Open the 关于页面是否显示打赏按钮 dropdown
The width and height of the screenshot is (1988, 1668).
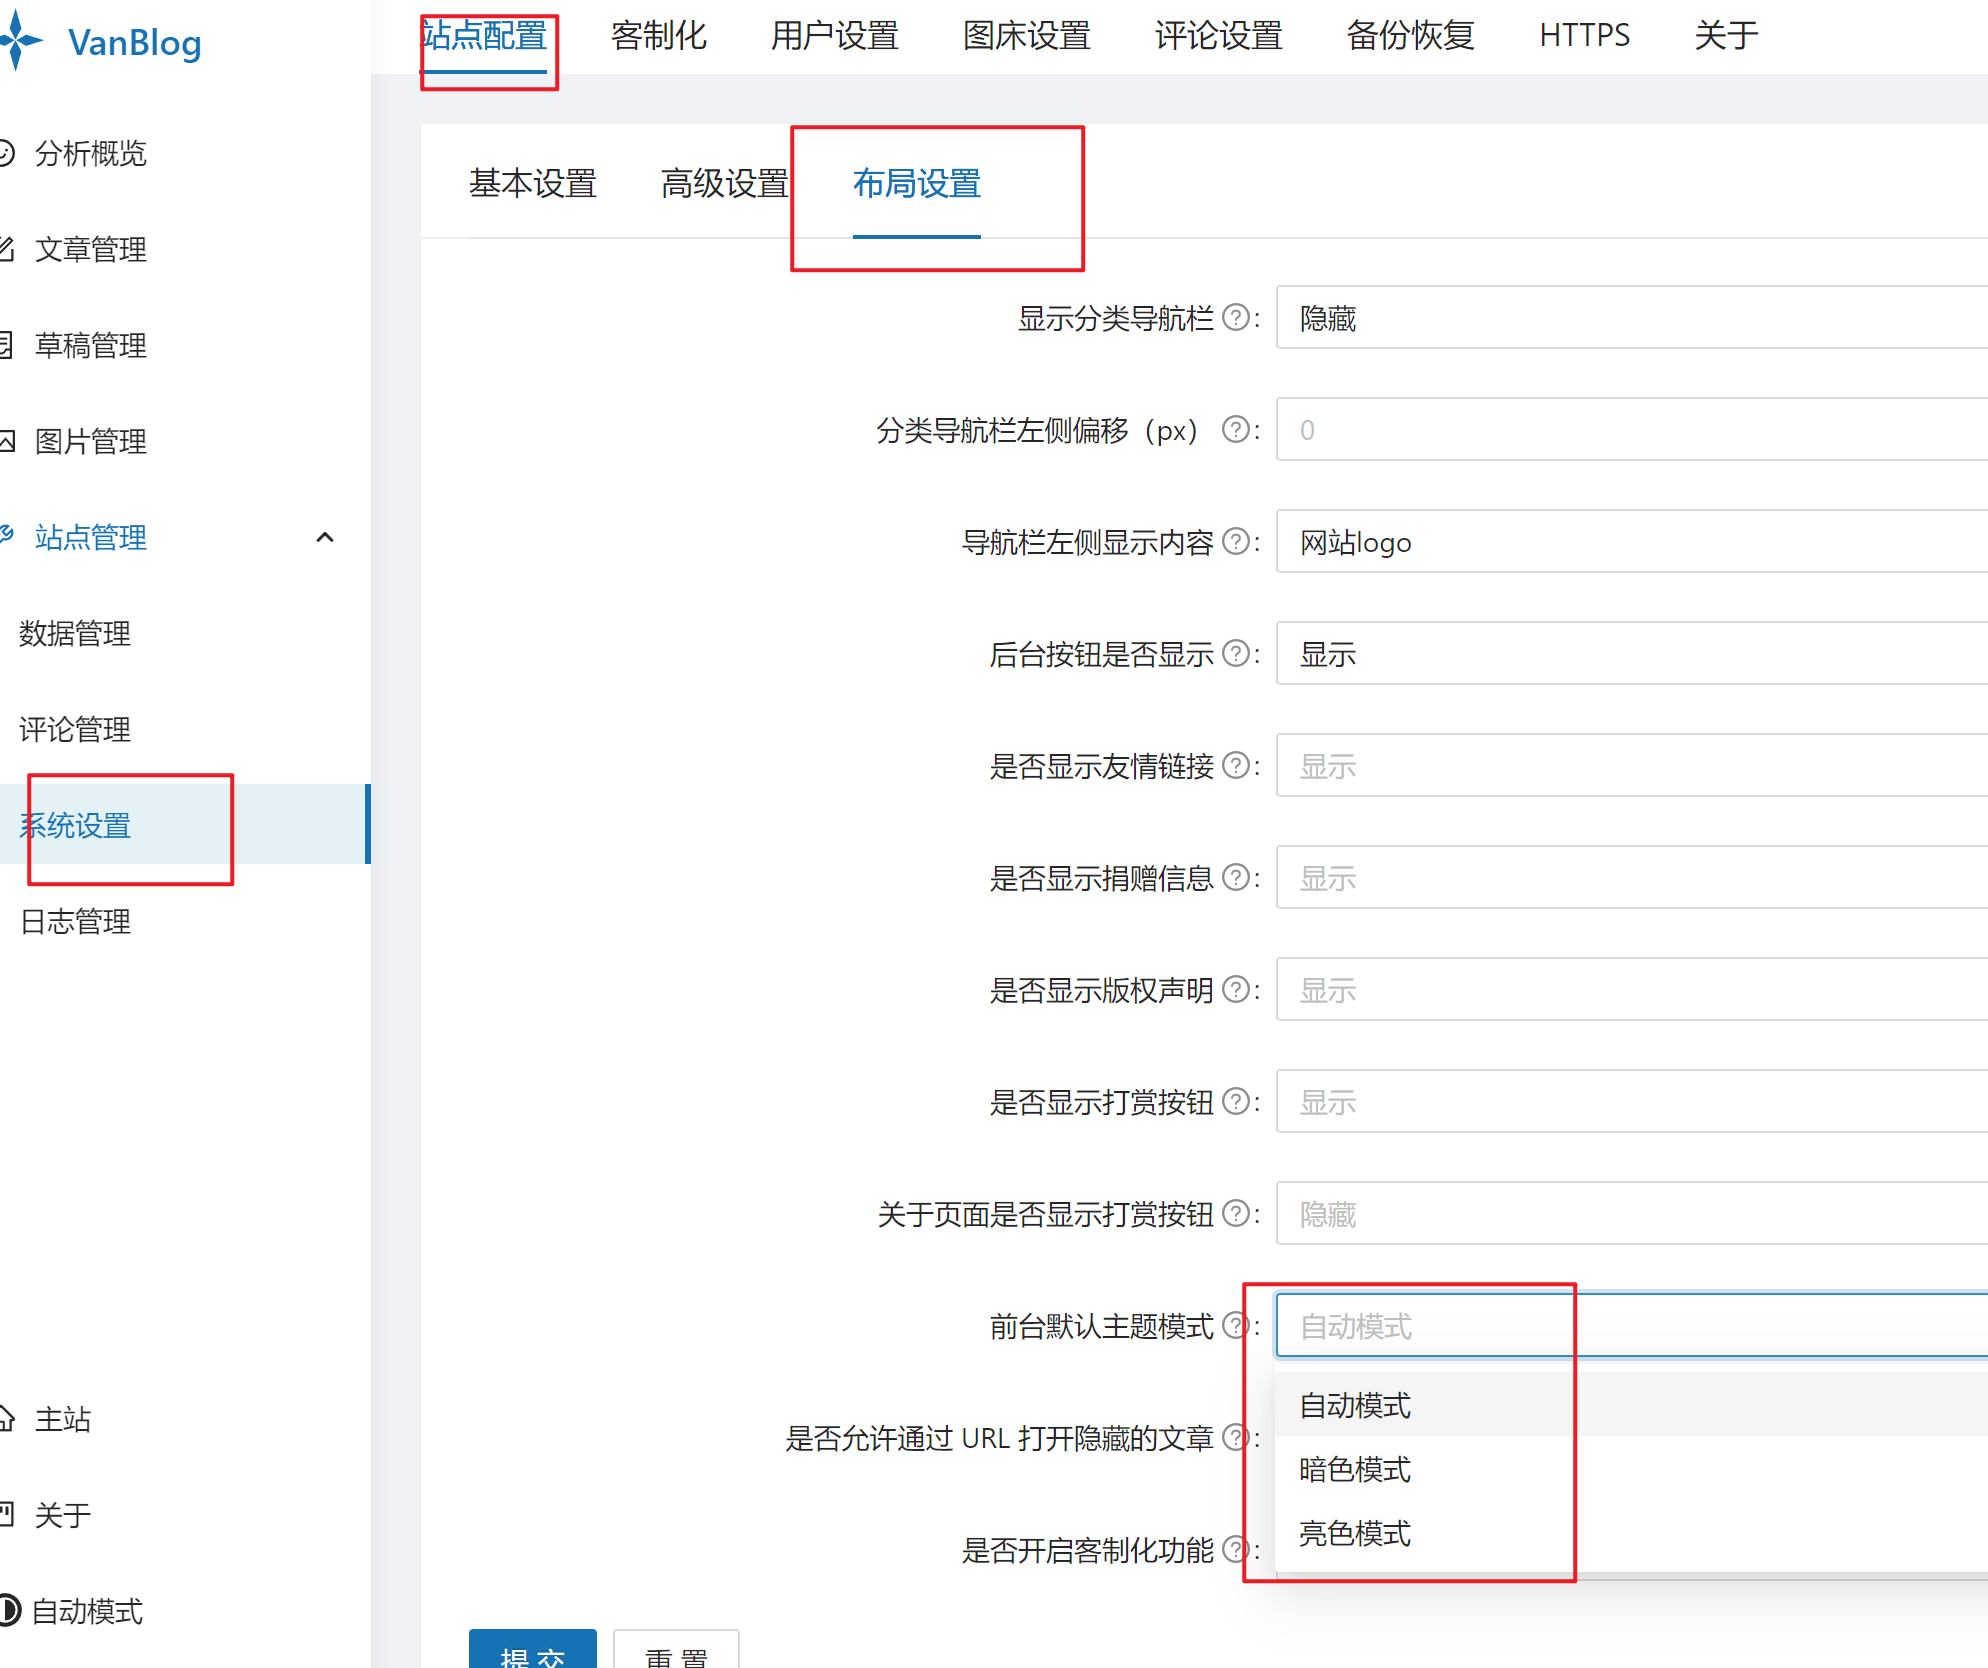[x=1632, y=1214]
